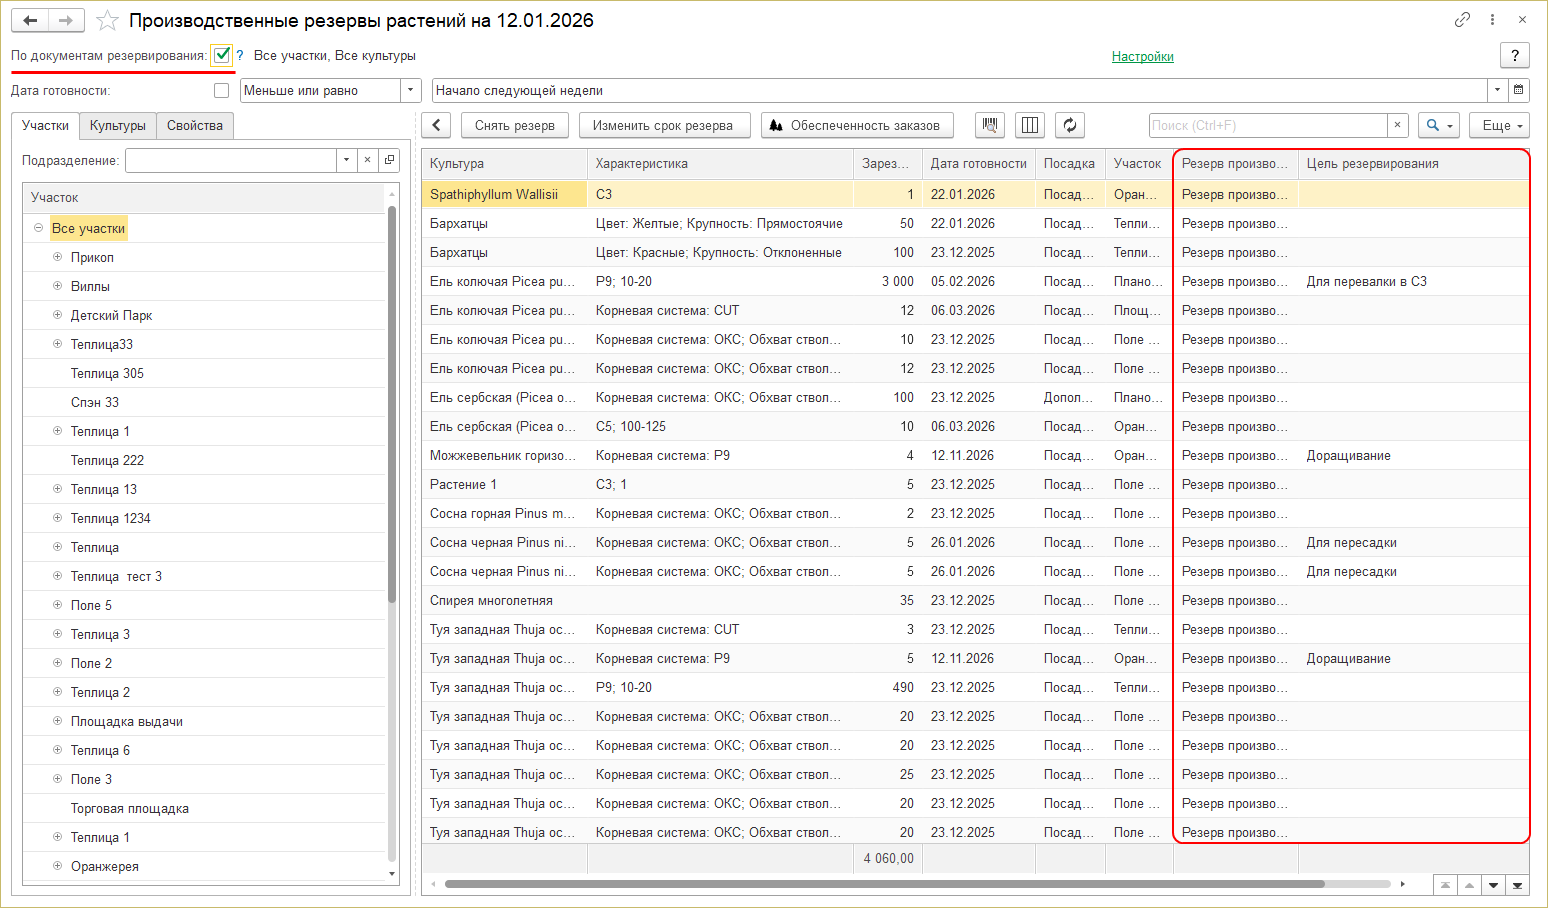
Task: Click the copy link icon at top right
Action: tap(1462, 20)
